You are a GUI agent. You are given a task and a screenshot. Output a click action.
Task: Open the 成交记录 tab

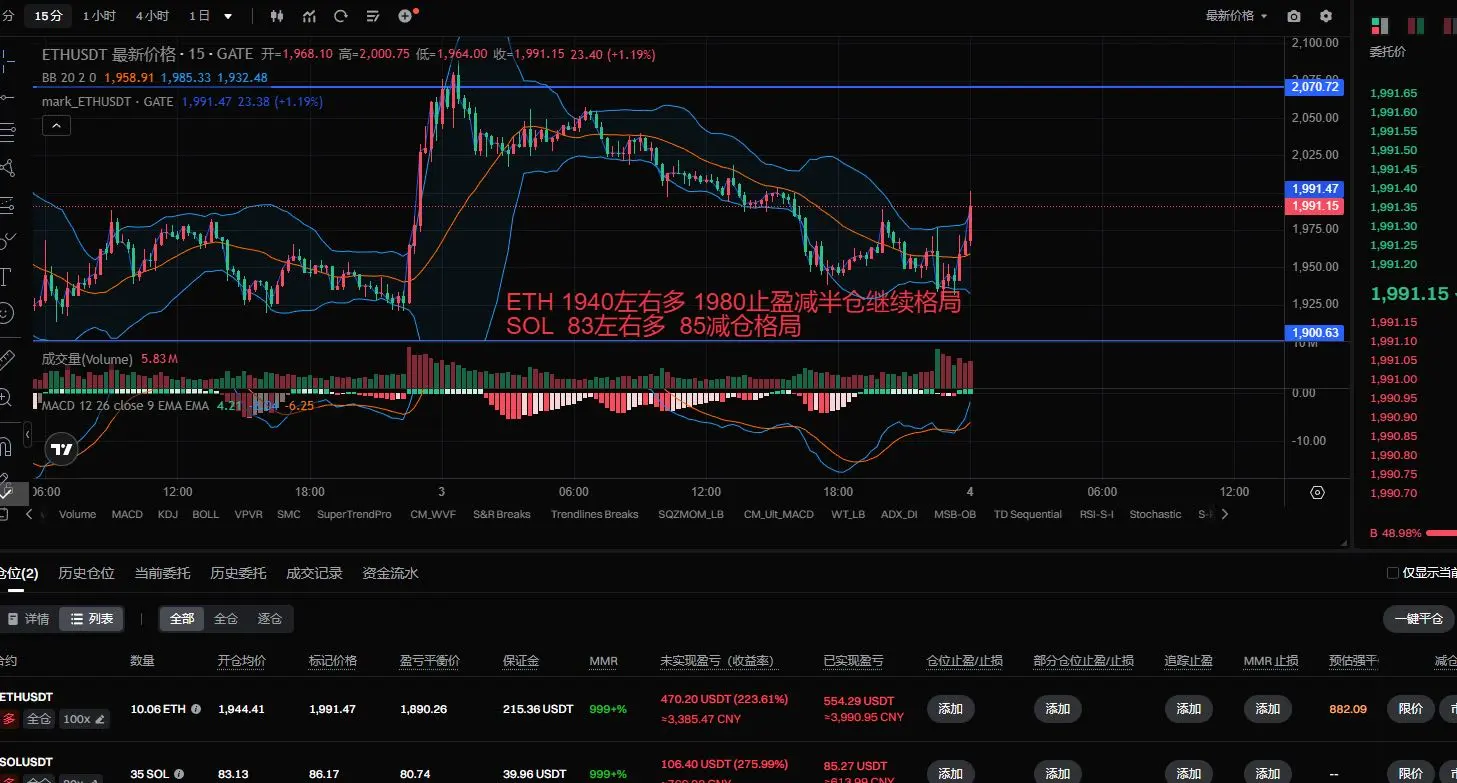(314, 573)
